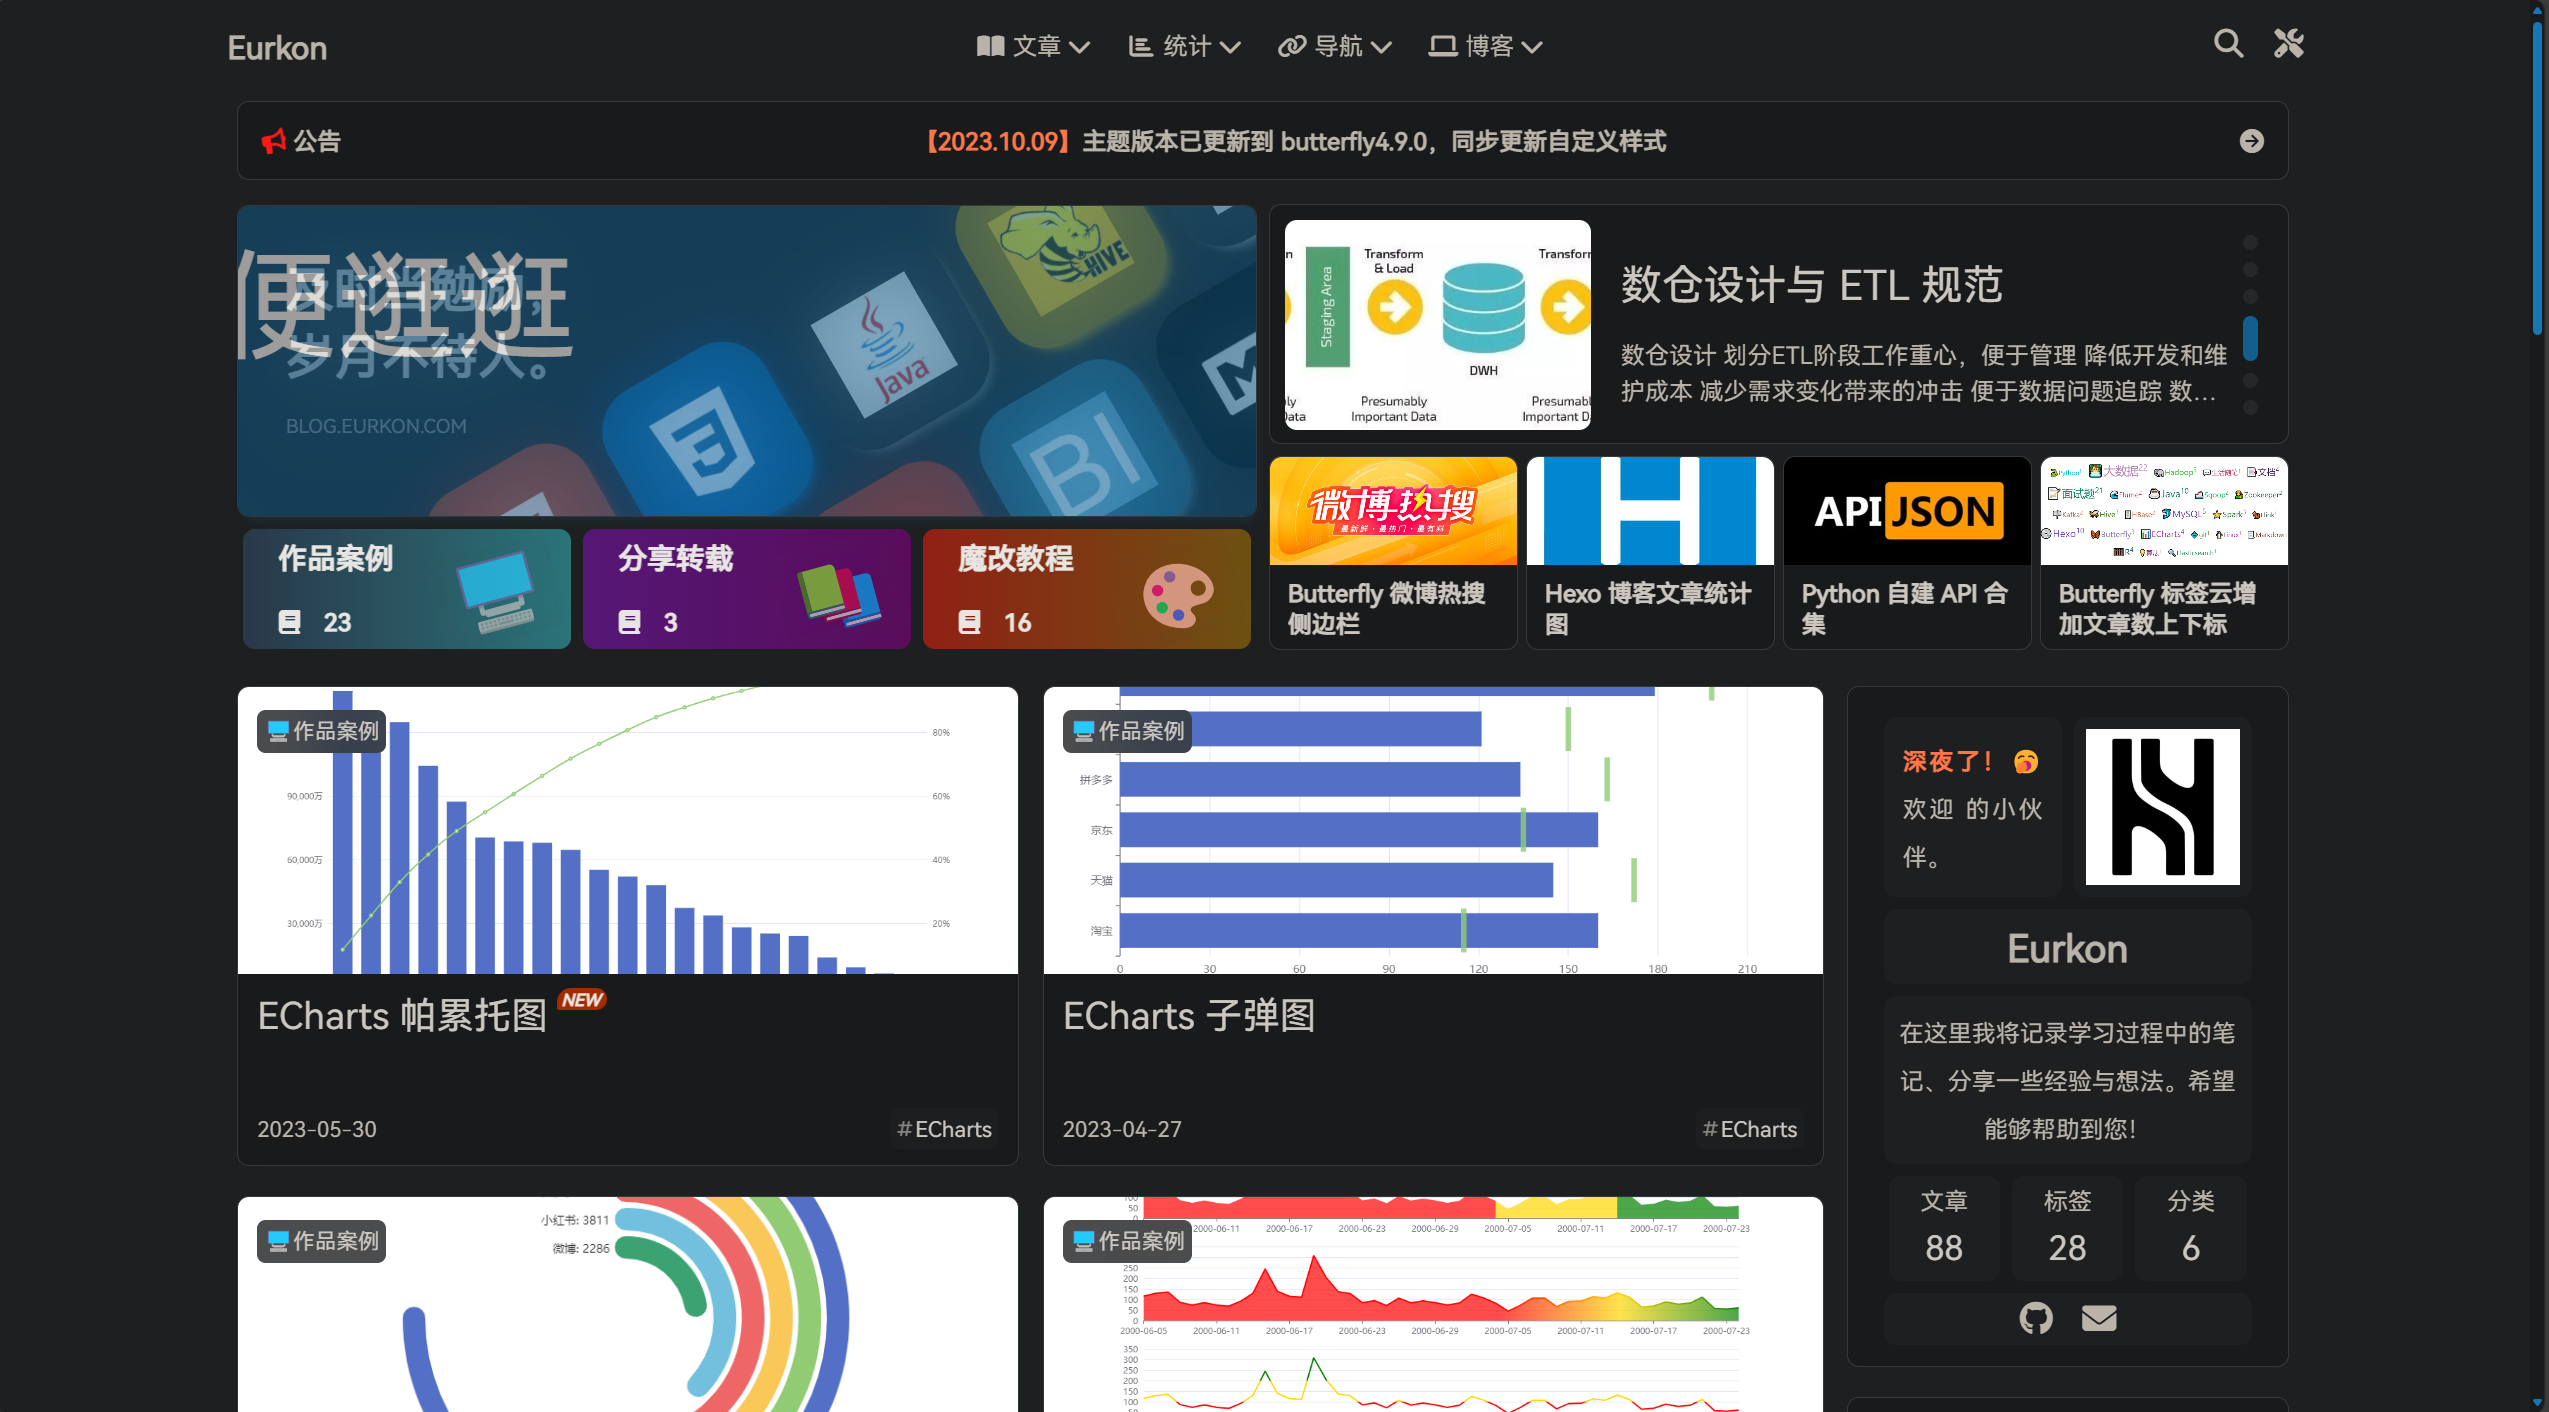Click the #ECharts tag on 帕累托图 post
The image size is (2549, 1412).
click(x=944, y=1129)
